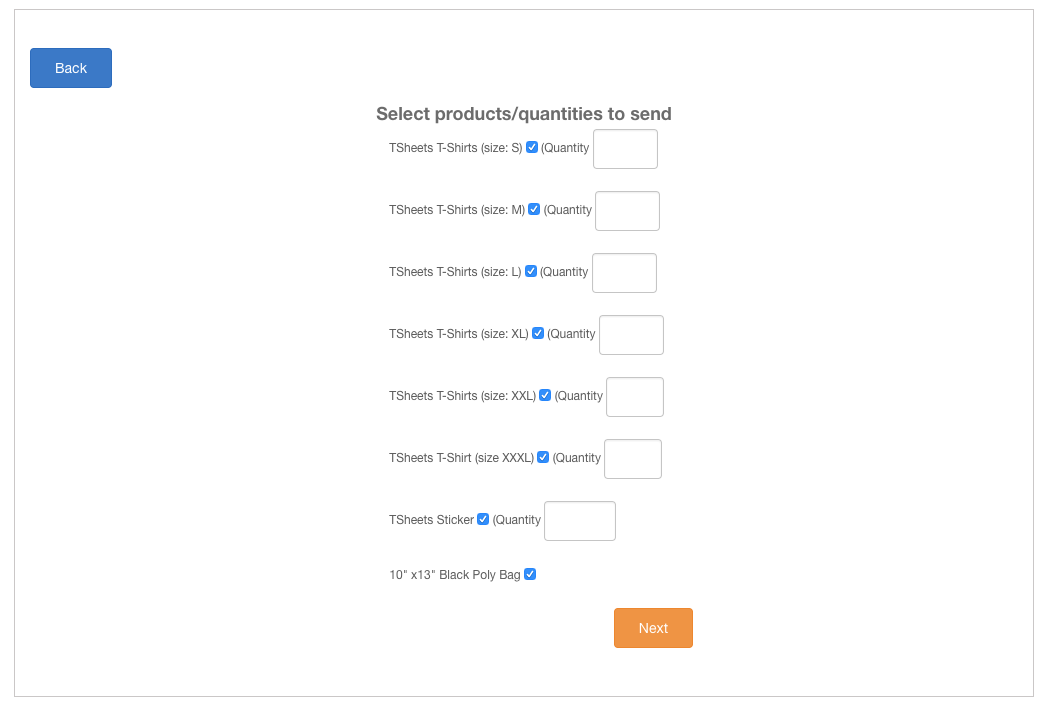Screen dimensions: 1048x709
Task: Click the "Select products/quantities to send" heading
Action: point(524,114)
